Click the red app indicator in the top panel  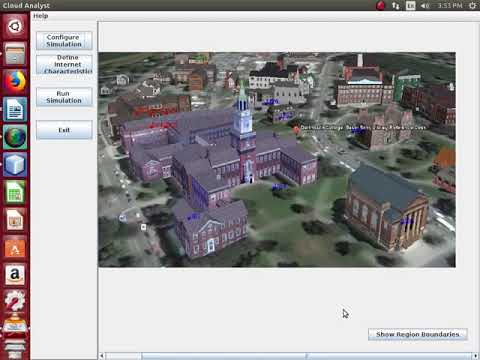click(380, 6)
